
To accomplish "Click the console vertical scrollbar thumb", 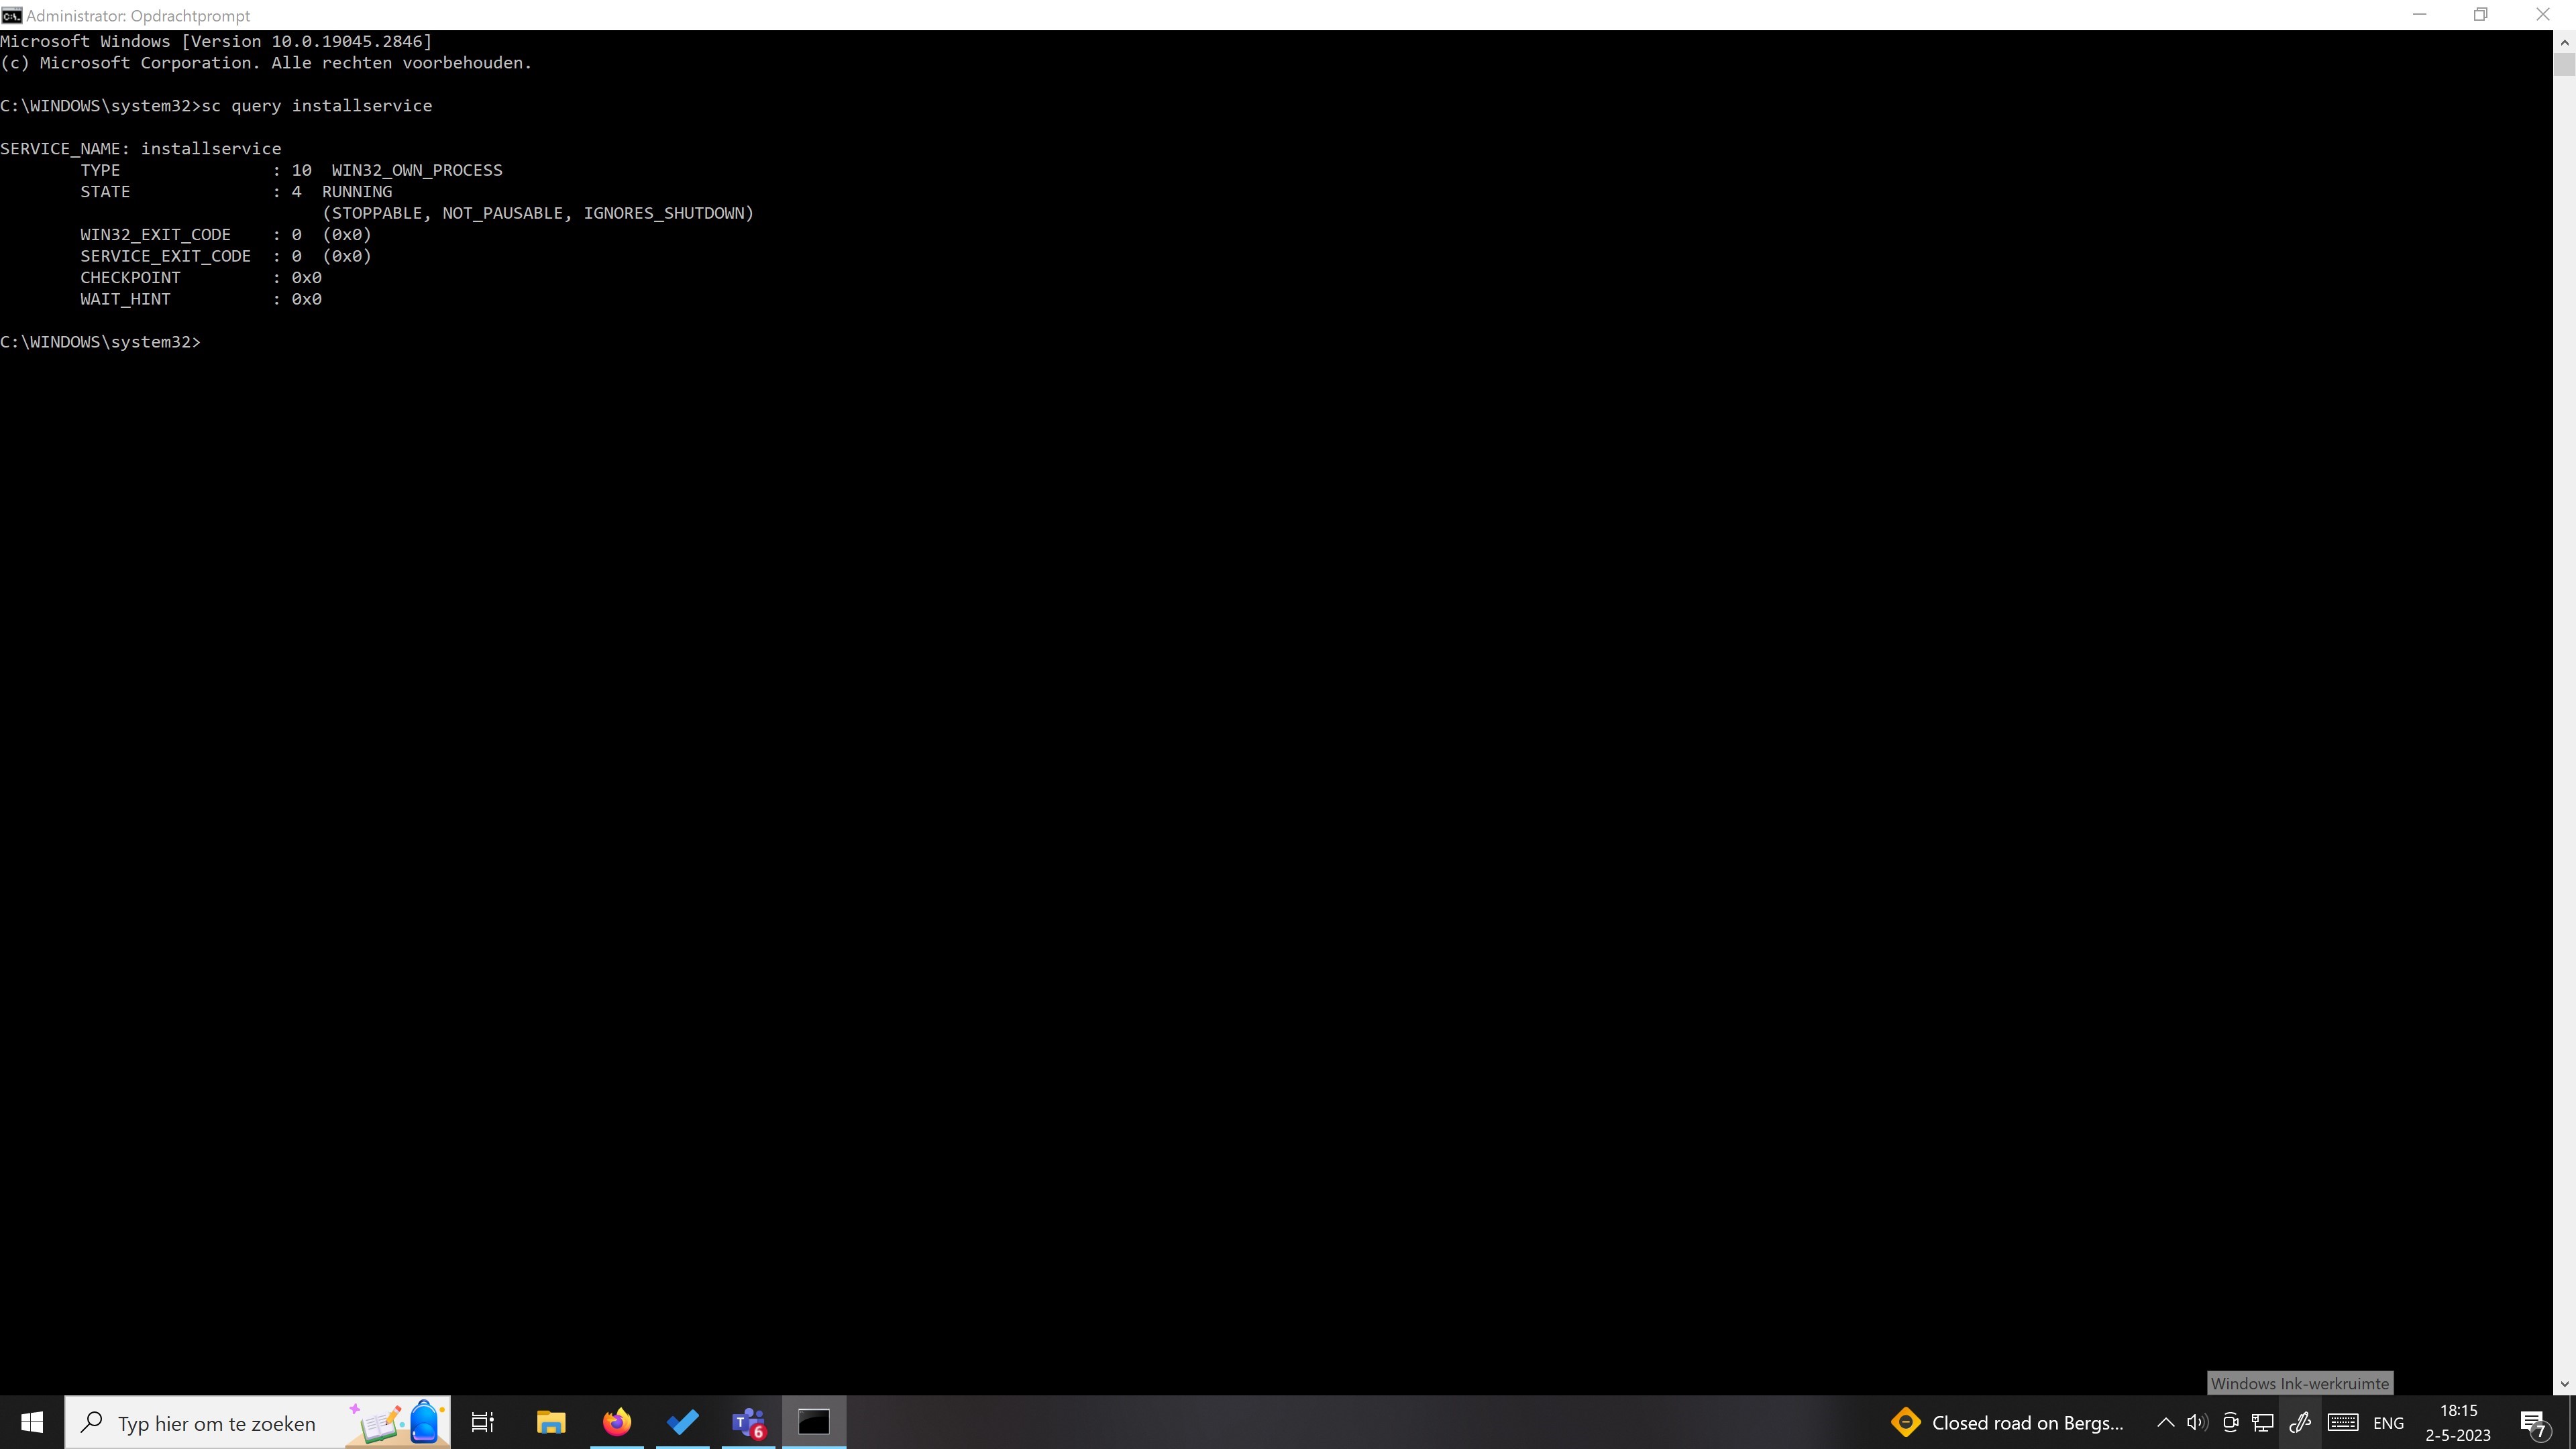I will click(x=2564, y=65).
